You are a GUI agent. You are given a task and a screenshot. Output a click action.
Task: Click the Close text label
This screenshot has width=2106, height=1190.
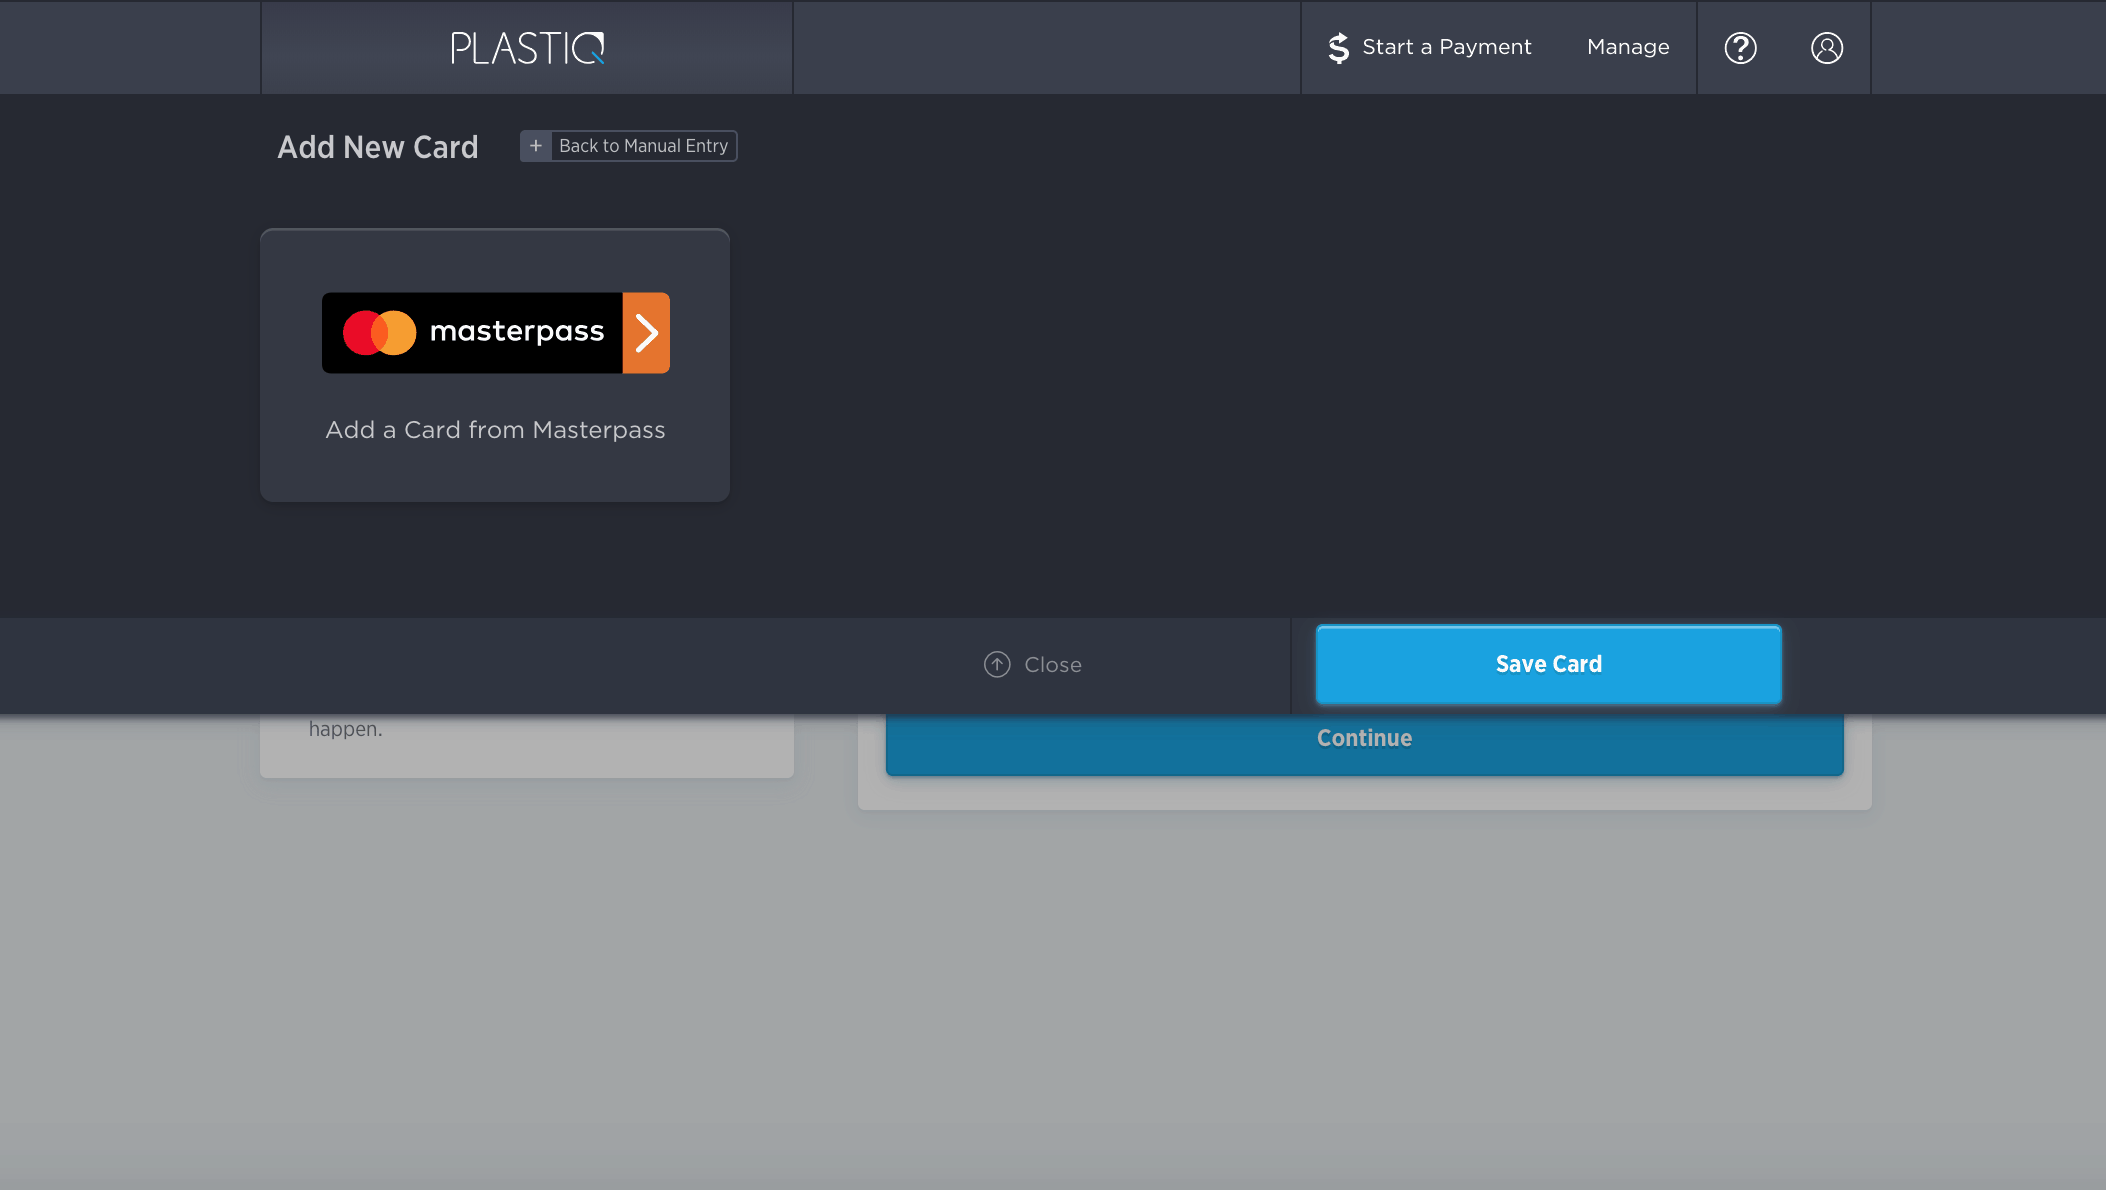(1052, 665)
